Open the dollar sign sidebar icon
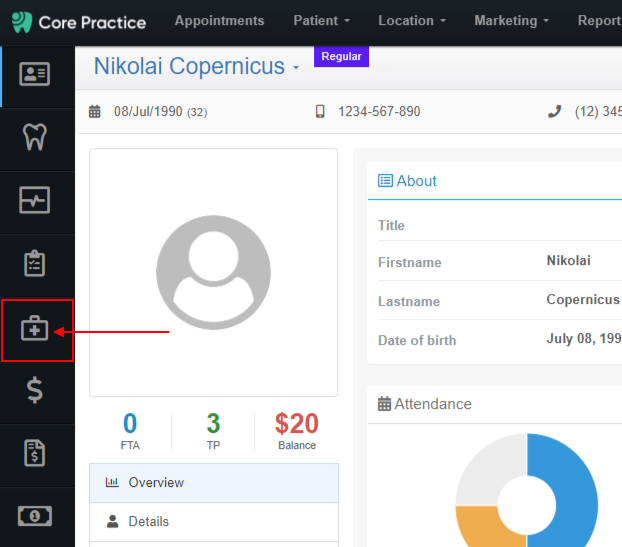Image resolution: width=622 pixels, height=547 pixels. (35, 390)
